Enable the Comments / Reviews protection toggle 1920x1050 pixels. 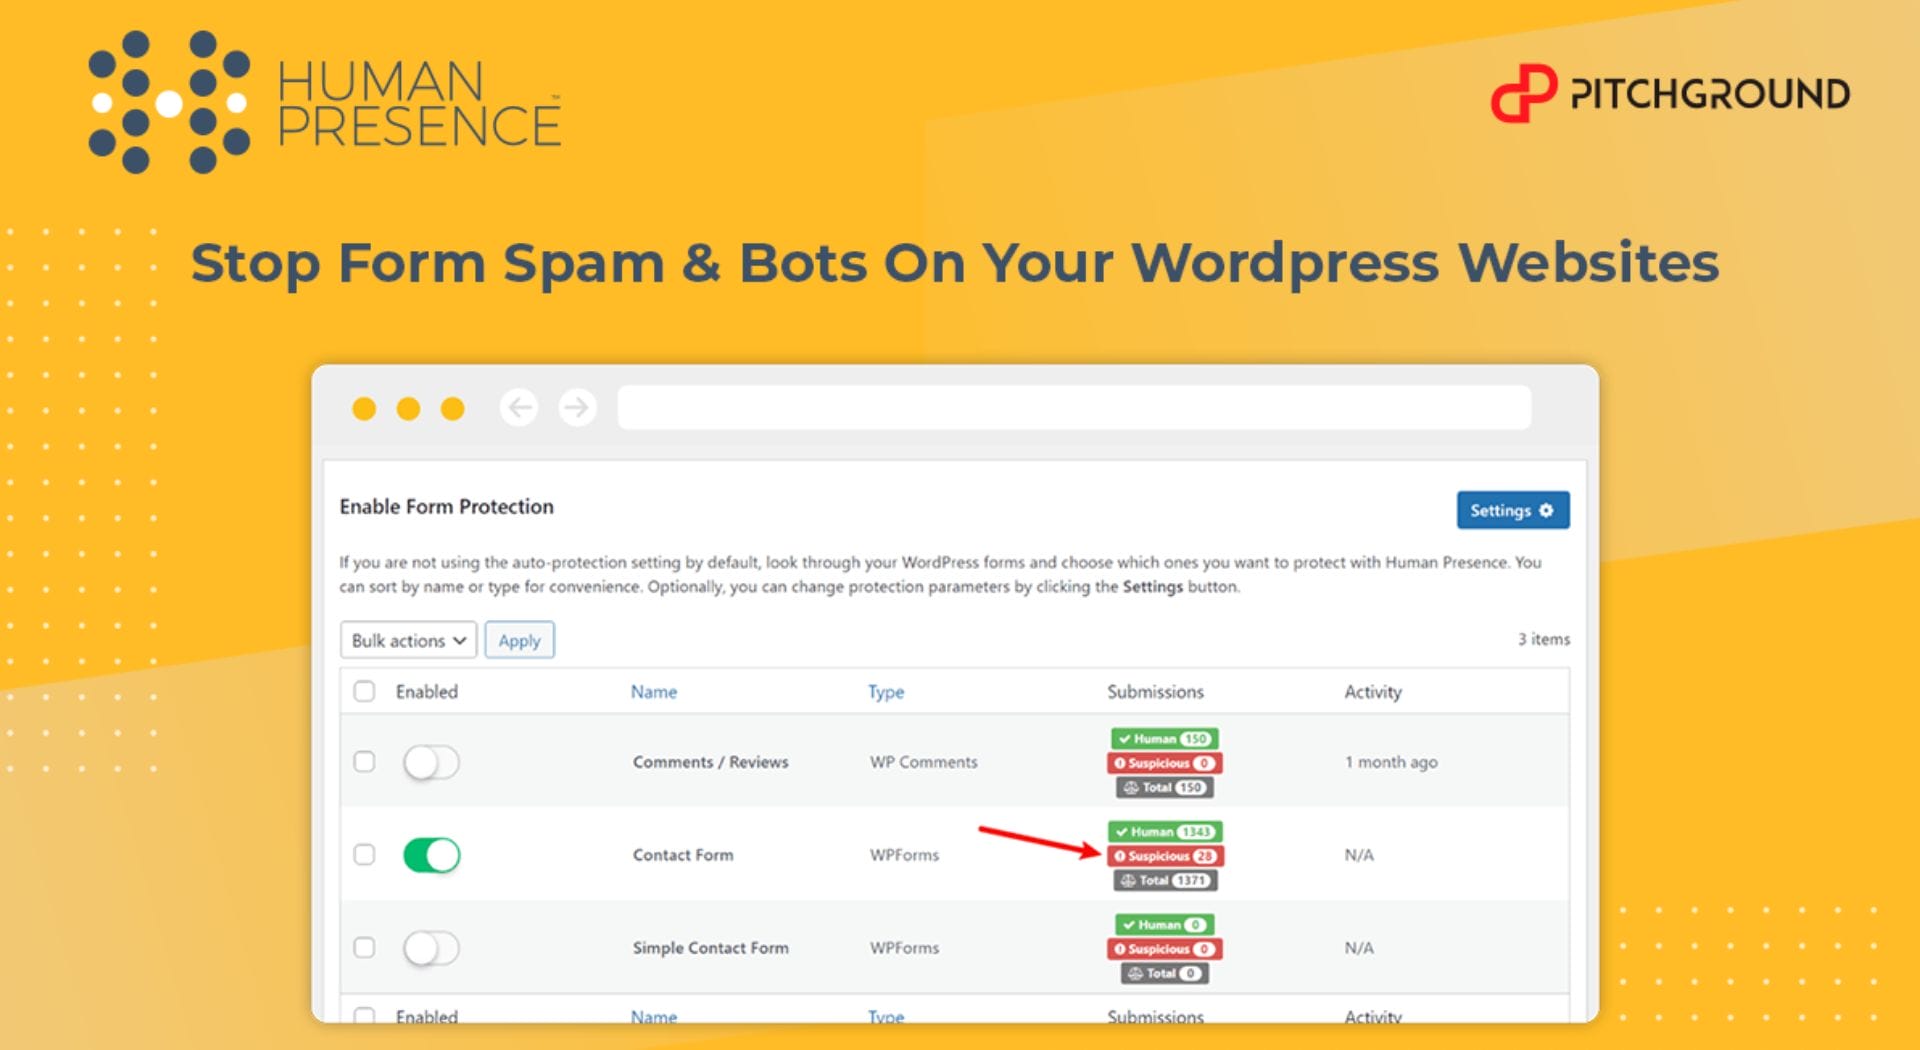click(x=431, y=763)
